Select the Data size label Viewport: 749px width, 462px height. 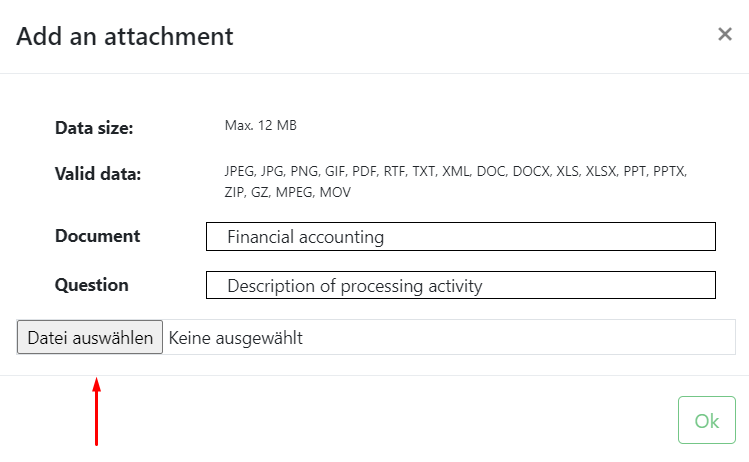click(x=94, y=128)
